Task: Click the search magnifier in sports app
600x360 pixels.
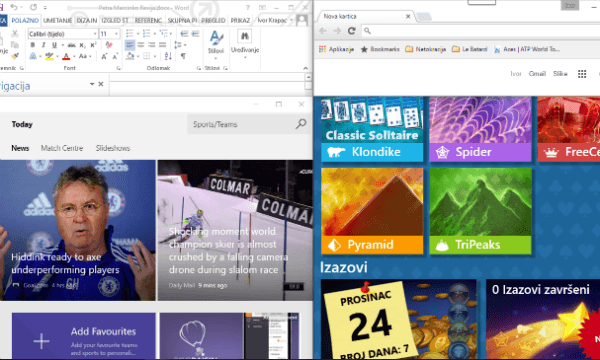Action: click(x=301, y=124)
